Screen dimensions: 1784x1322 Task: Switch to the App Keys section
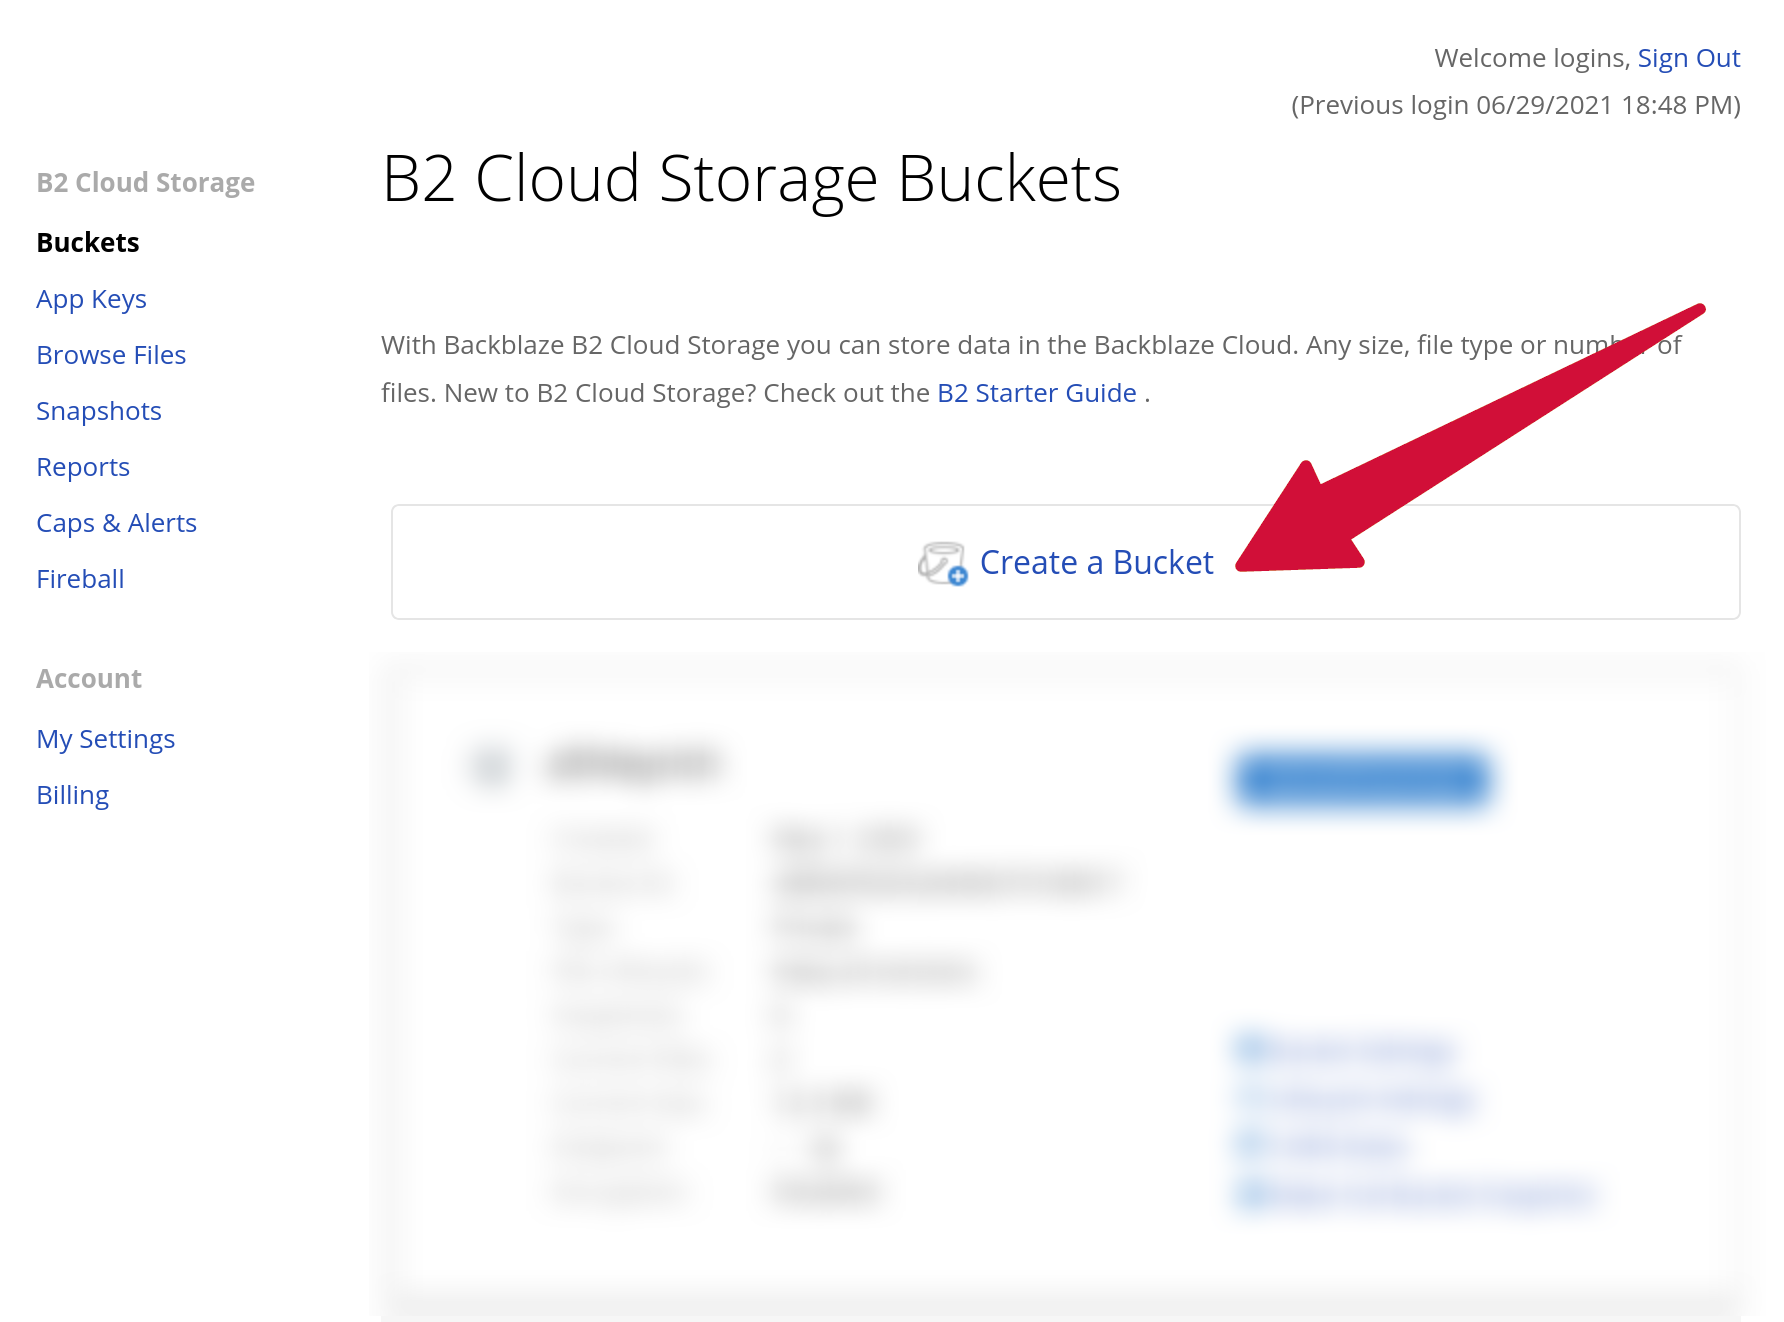tap(92, 298)
